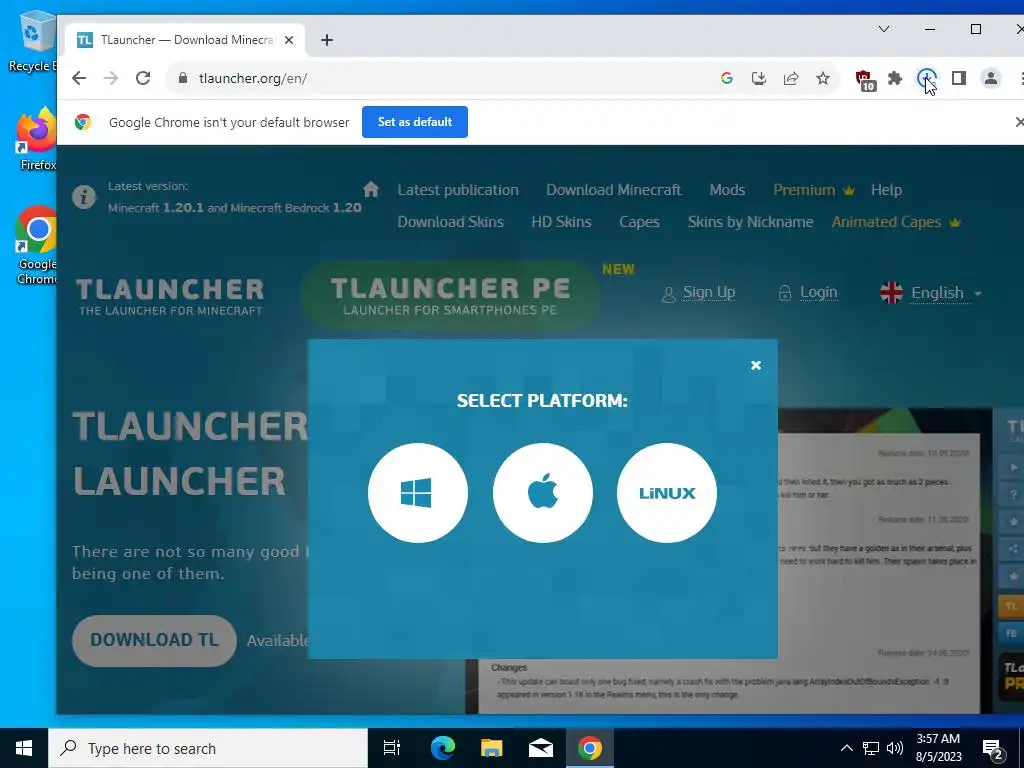Viewport: 1024px width, 768px height.
Task: Go to TLauncher home icon
Action: click(x=371, y=189)
